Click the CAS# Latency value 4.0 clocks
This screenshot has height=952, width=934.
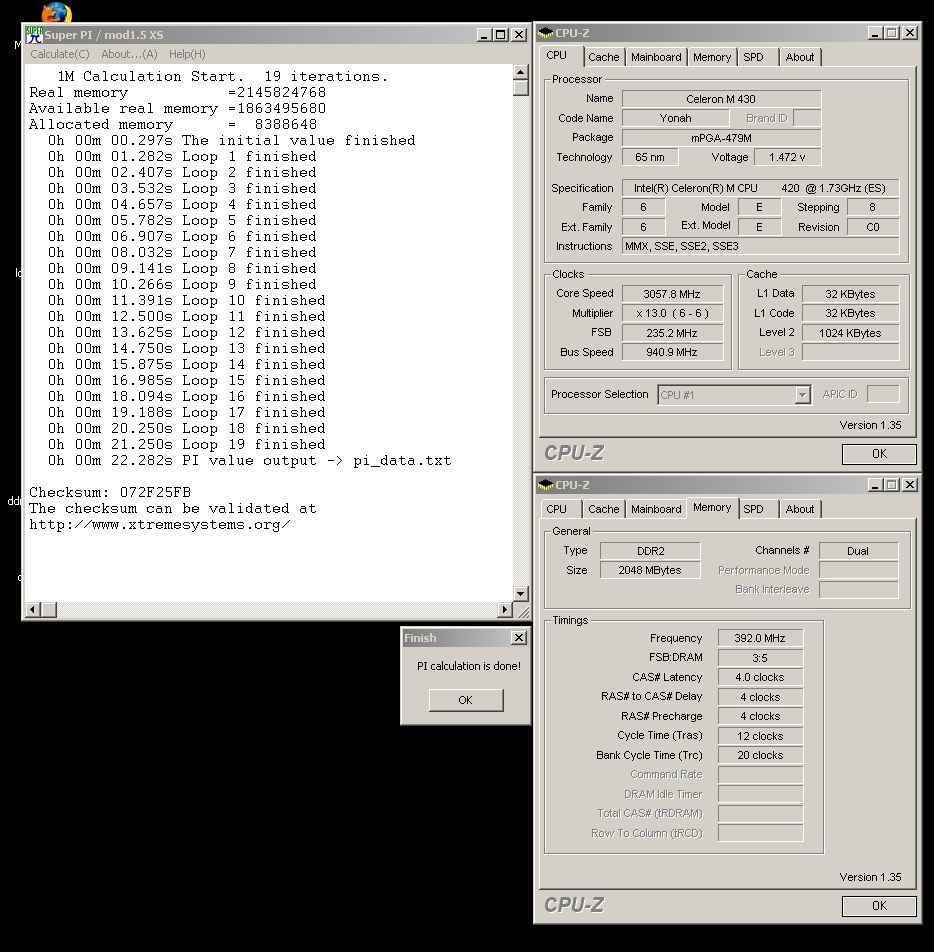tap(760, 677)
